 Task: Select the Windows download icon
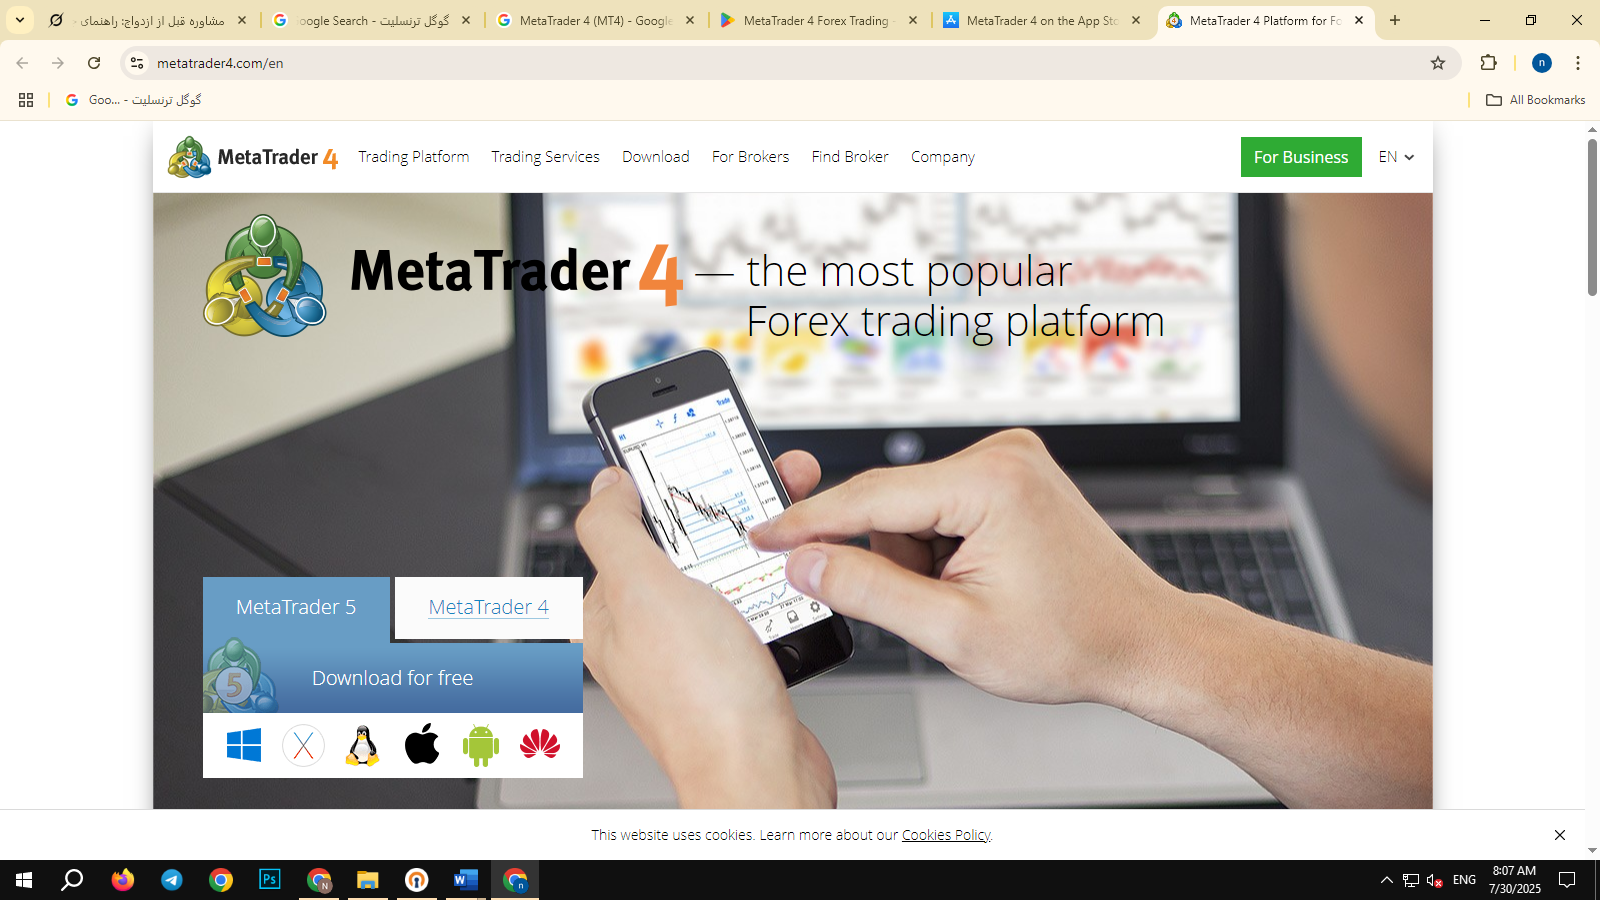click(243, 744)
